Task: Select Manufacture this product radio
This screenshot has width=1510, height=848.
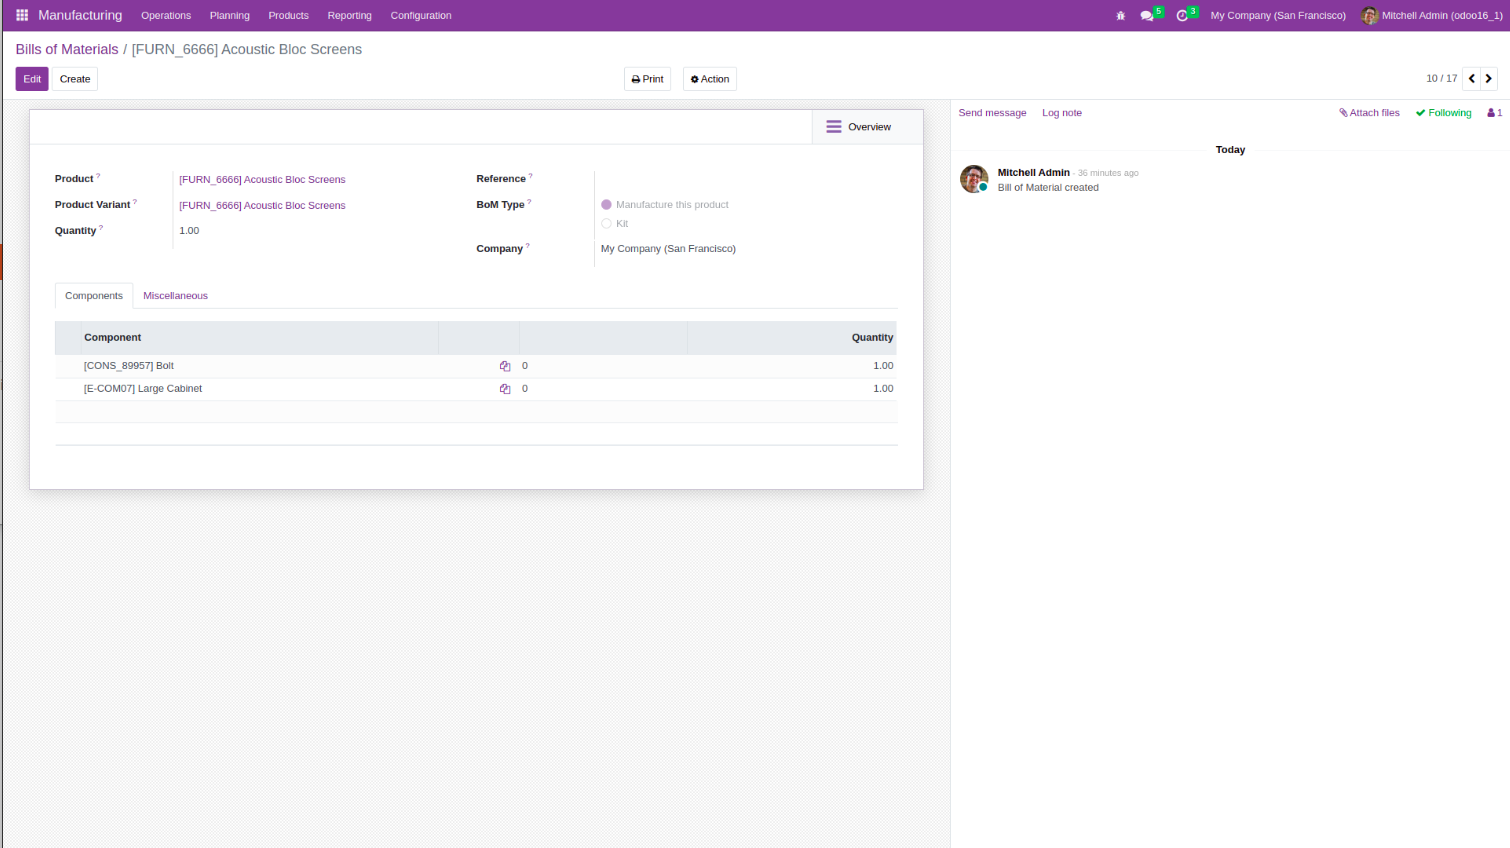Action: point(606,205)
